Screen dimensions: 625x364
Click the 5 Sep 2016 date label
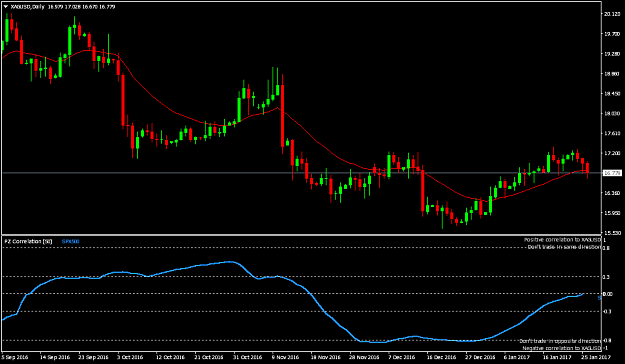coord(16,357)
